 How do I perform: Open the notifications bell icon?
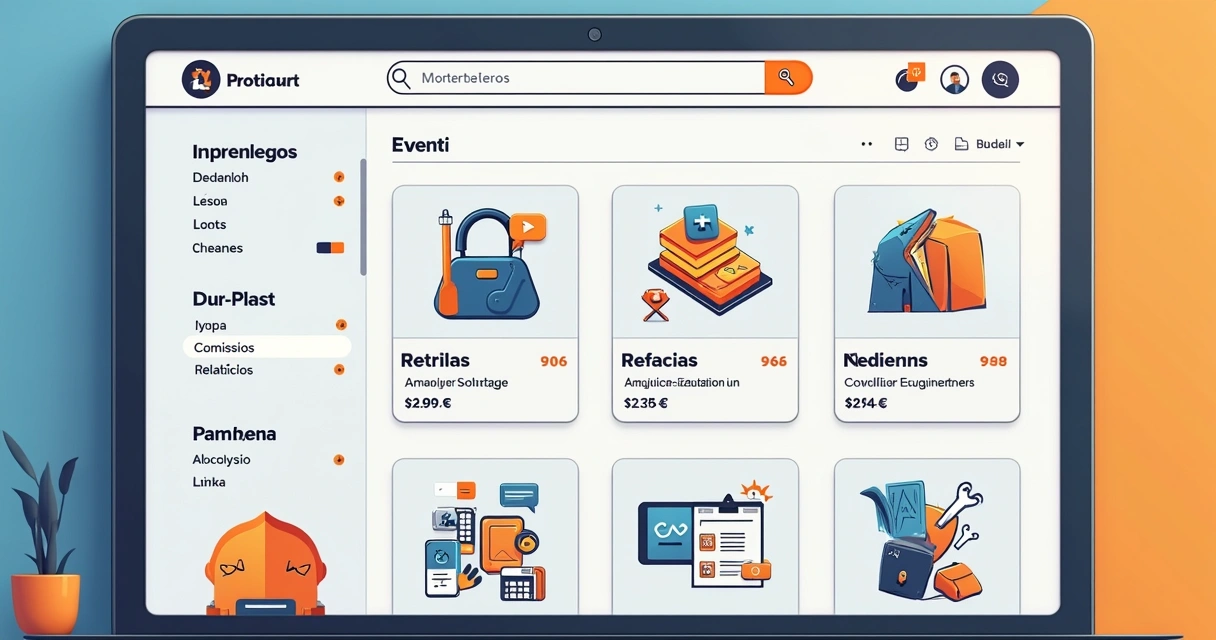[x=908, y=78]
